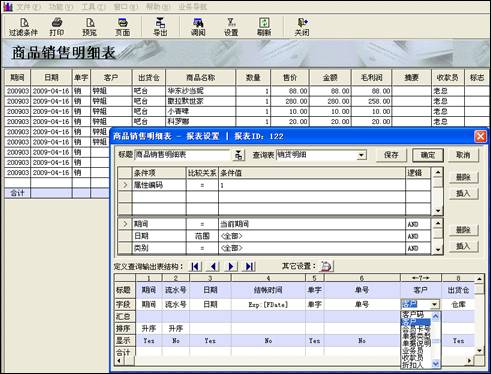
Task: Expand the 查询表 dropdown arrow
Action: pyautogui.click(x=361, y=155)
